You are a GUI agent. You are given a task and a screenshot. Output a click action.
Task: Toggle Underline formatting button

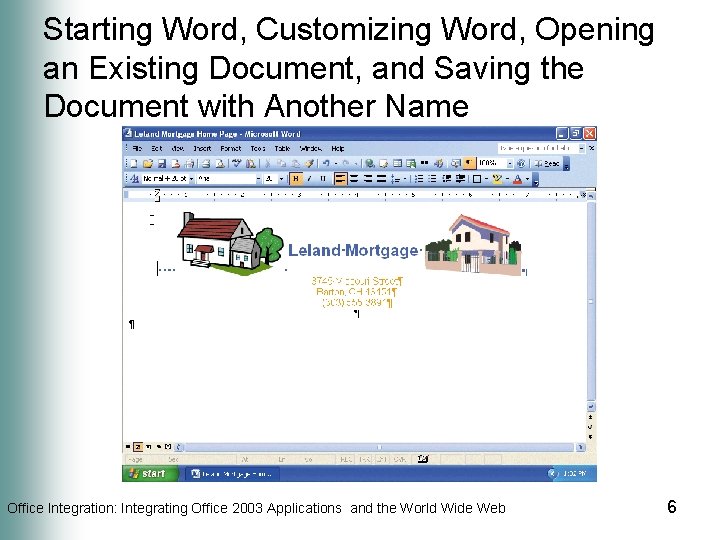[323, 179]
